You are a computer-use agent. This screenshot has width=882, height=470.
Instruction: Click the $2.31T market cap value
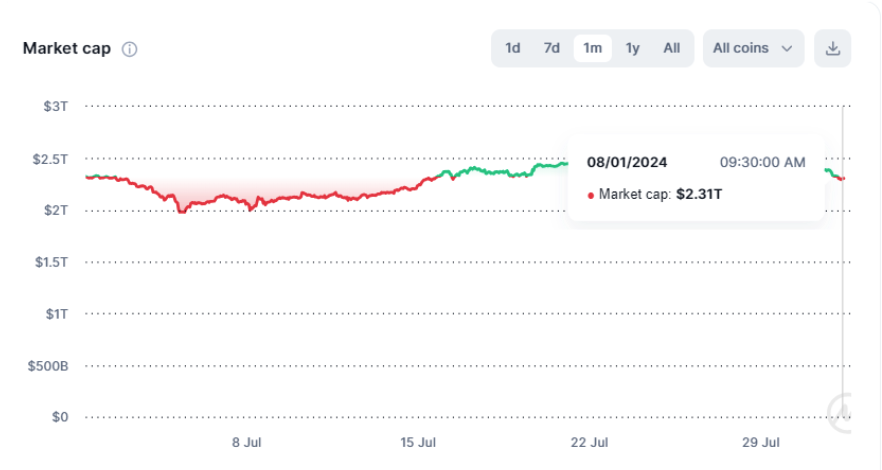tap(698, 194)
